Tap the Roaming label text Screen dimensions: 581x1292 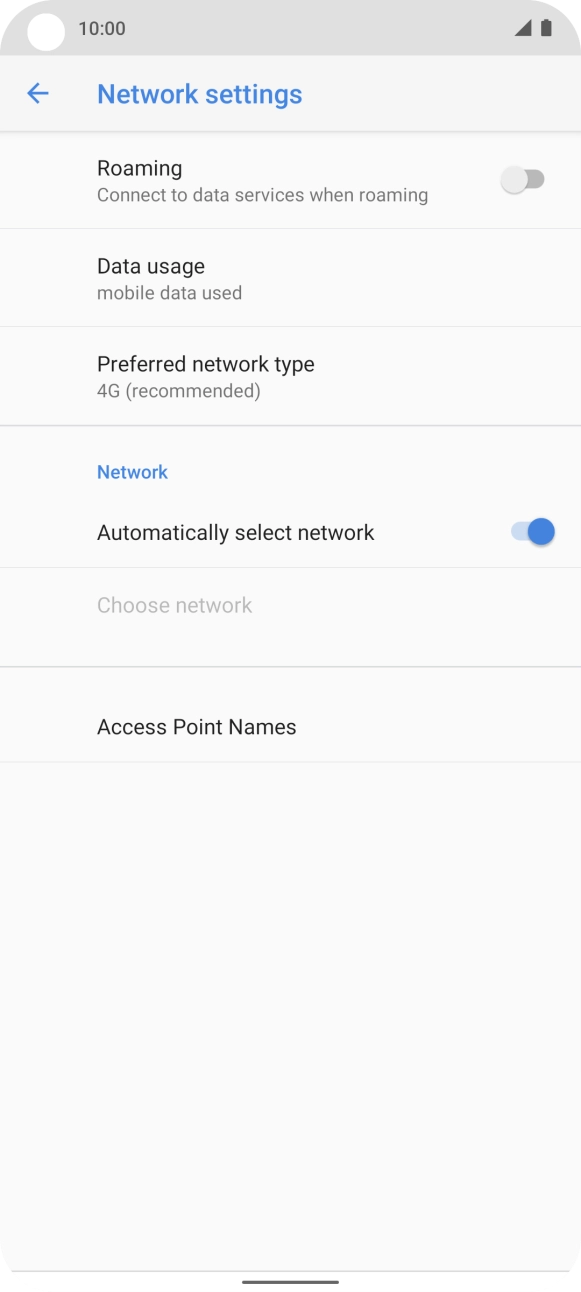pyautogui.click(x=139, y=168)
